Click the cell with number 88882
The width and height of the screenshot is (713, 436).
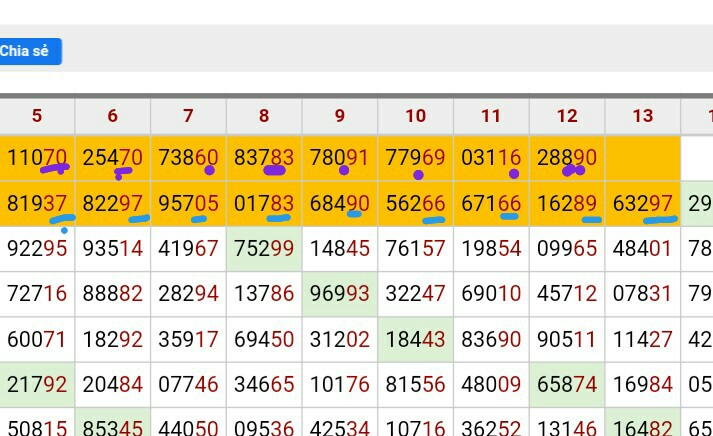tap(112, 295)
